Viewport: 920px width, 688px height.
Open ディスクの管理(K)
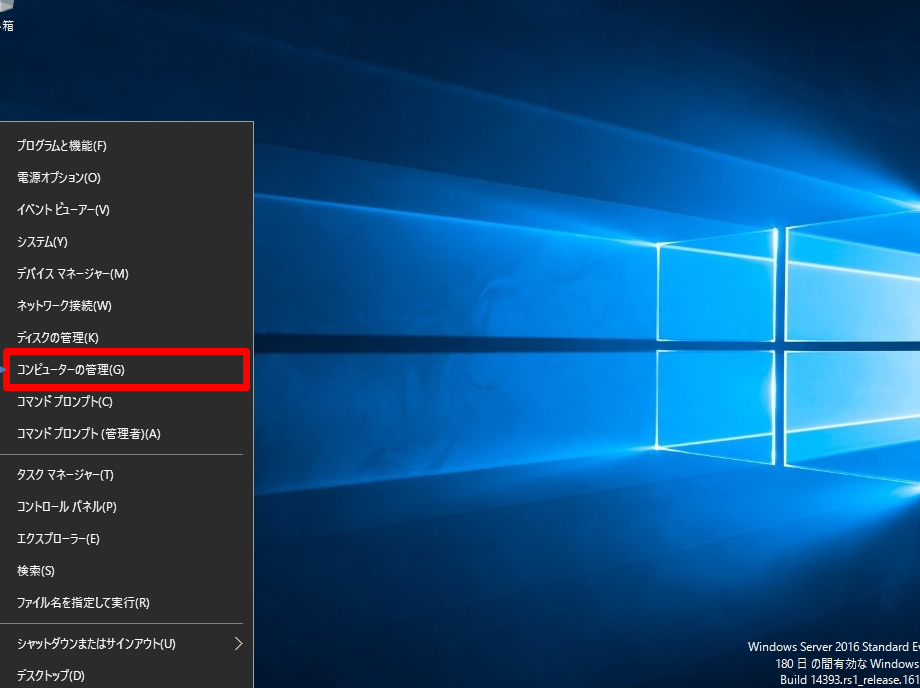[58, 338]
